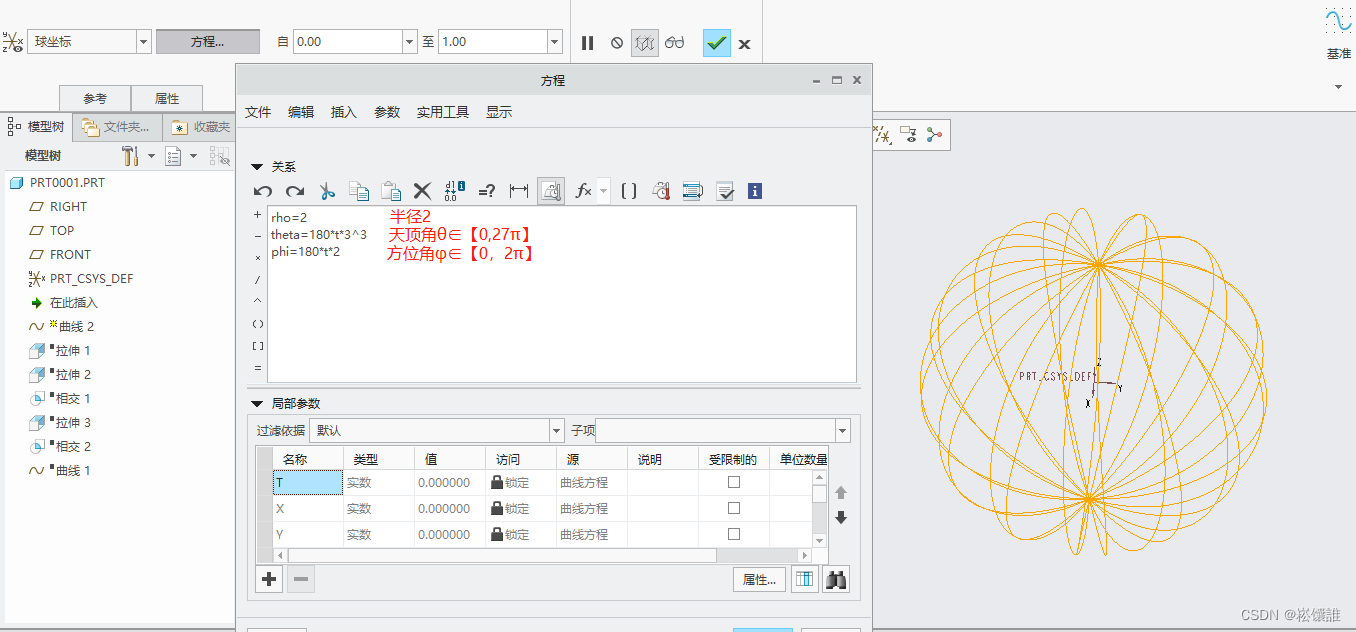Switch to the 属性 tab
1356x632 pixels.
(x=167, y=99)
